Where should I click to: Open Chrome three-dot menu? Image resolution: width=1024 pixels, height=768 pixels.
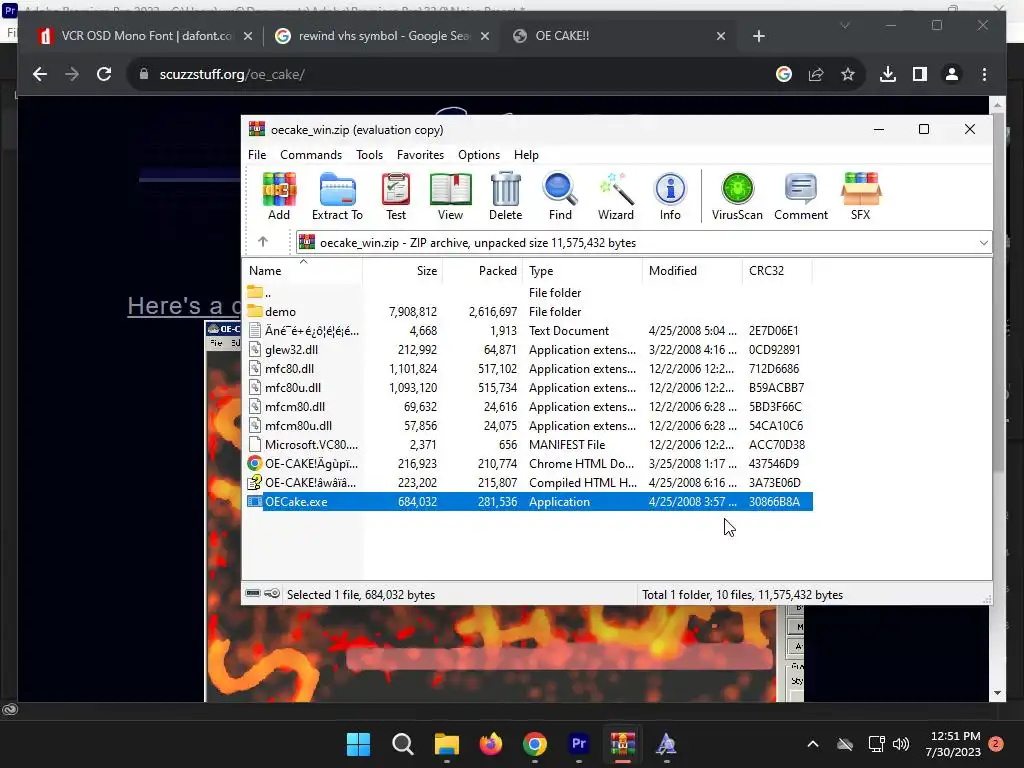[984, 74]
